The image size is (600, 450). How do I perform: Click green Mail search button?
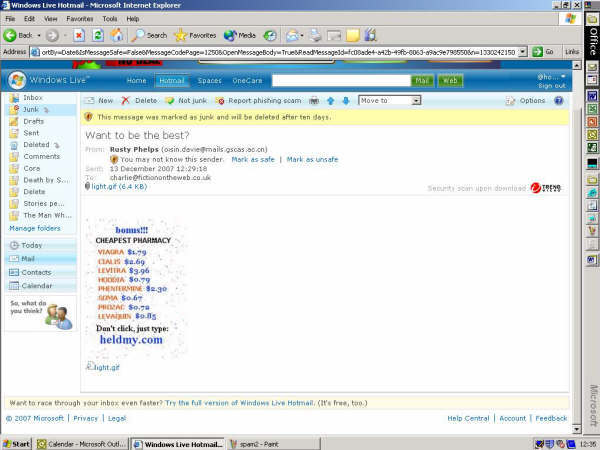[x=422, y=80]
